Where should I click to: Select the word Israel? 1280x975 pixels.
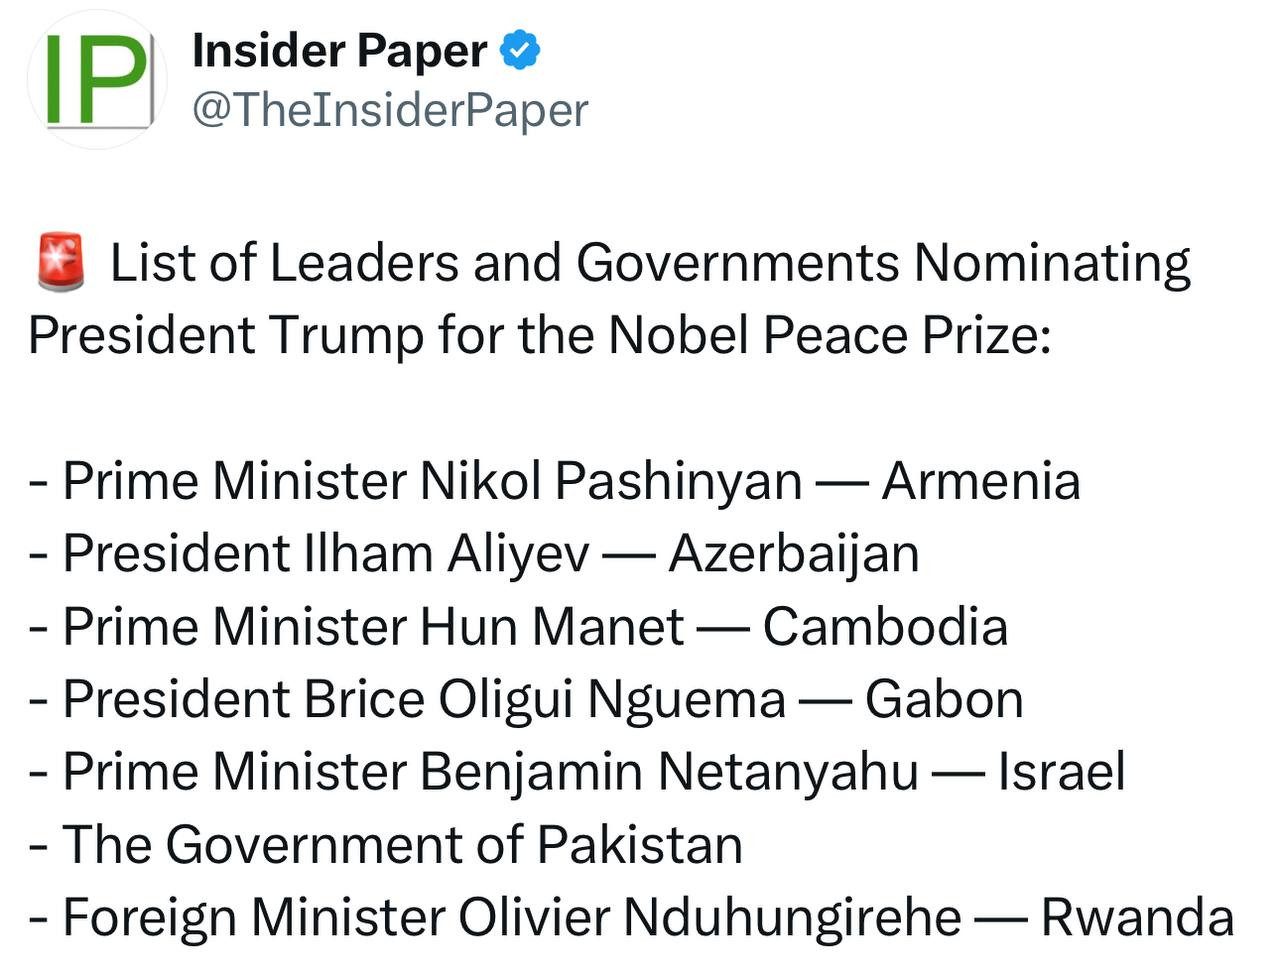click(x=1061, y=772)
